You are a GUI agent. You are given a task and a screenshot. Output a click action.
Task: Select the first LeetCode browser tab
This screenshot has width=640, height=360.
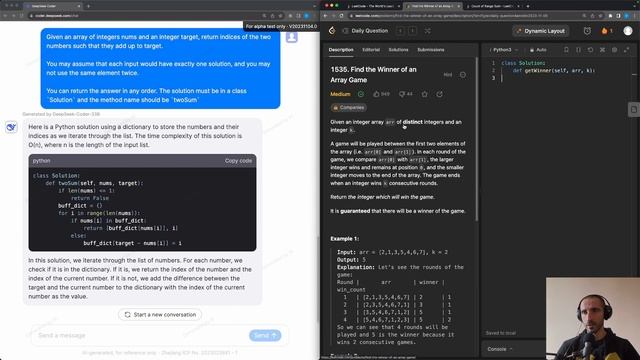[372, 6]
